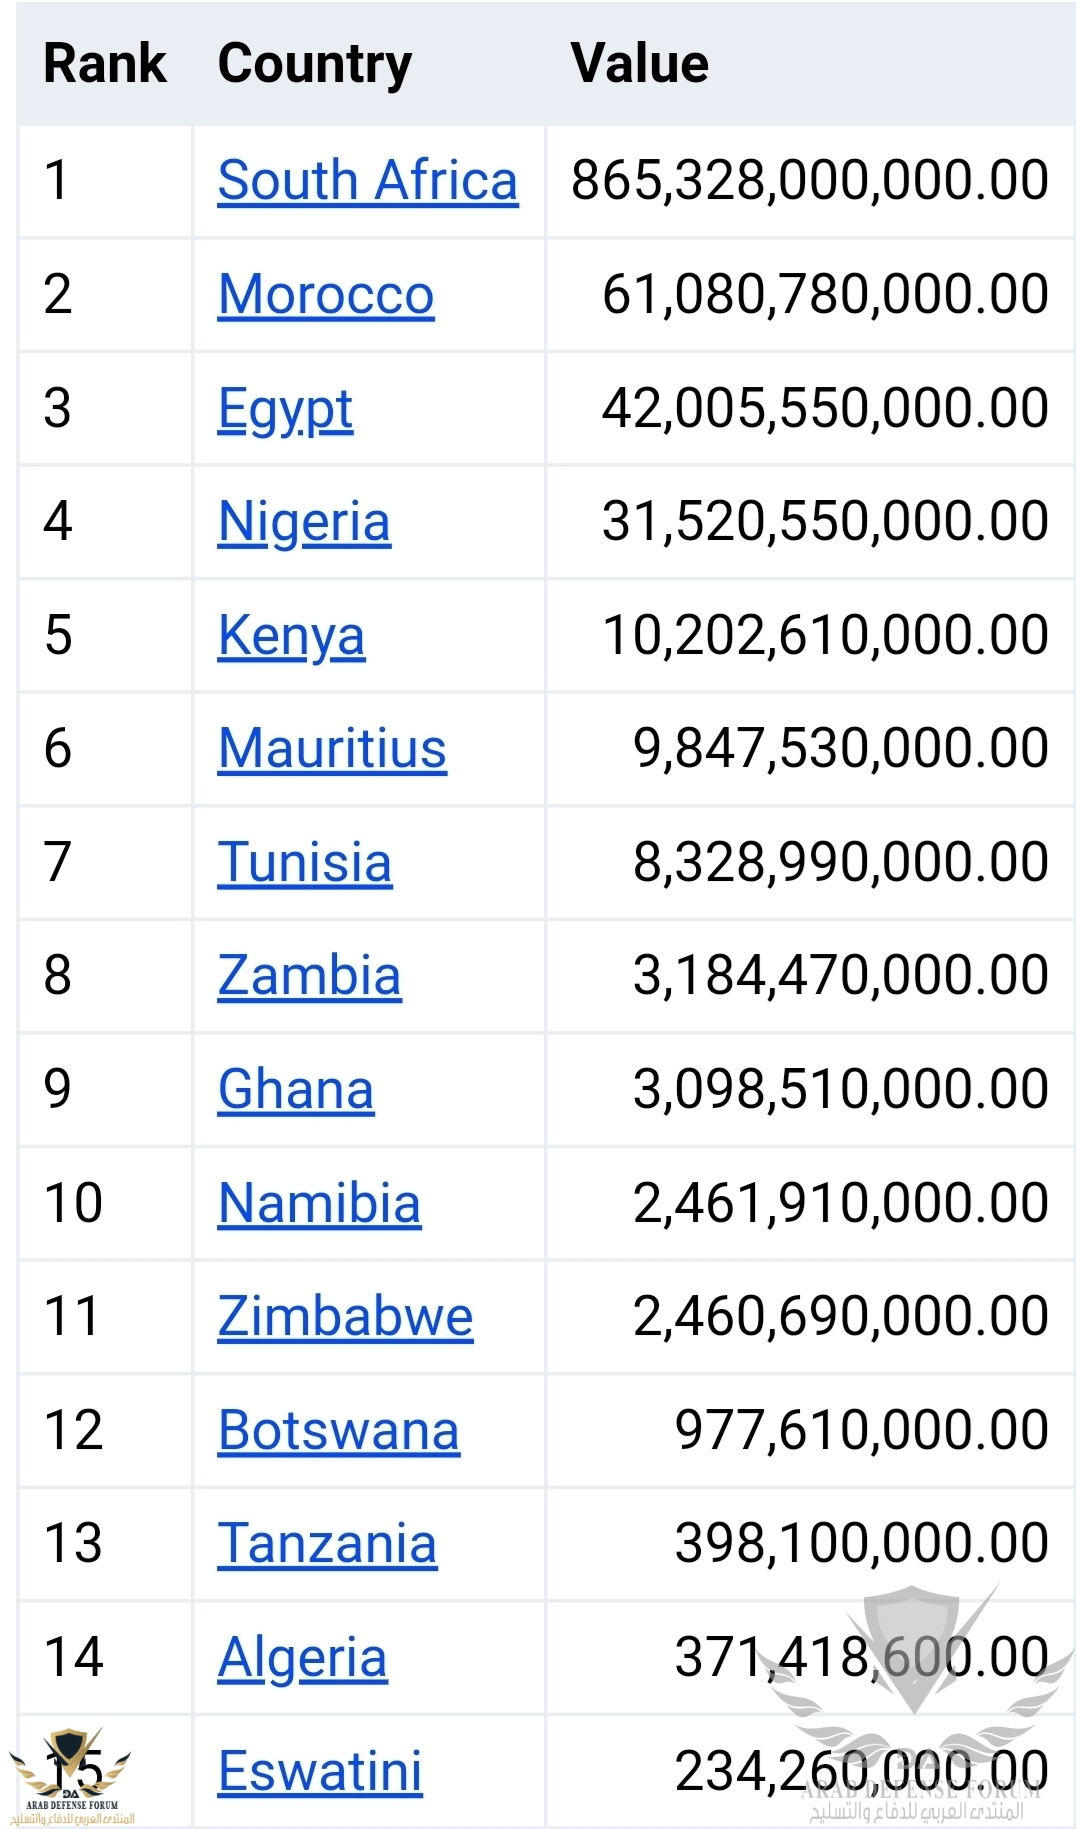This screenshot has width=1076, height=1829.
Task: Open the Mauritius link
Action: click(x=332, y=749)
